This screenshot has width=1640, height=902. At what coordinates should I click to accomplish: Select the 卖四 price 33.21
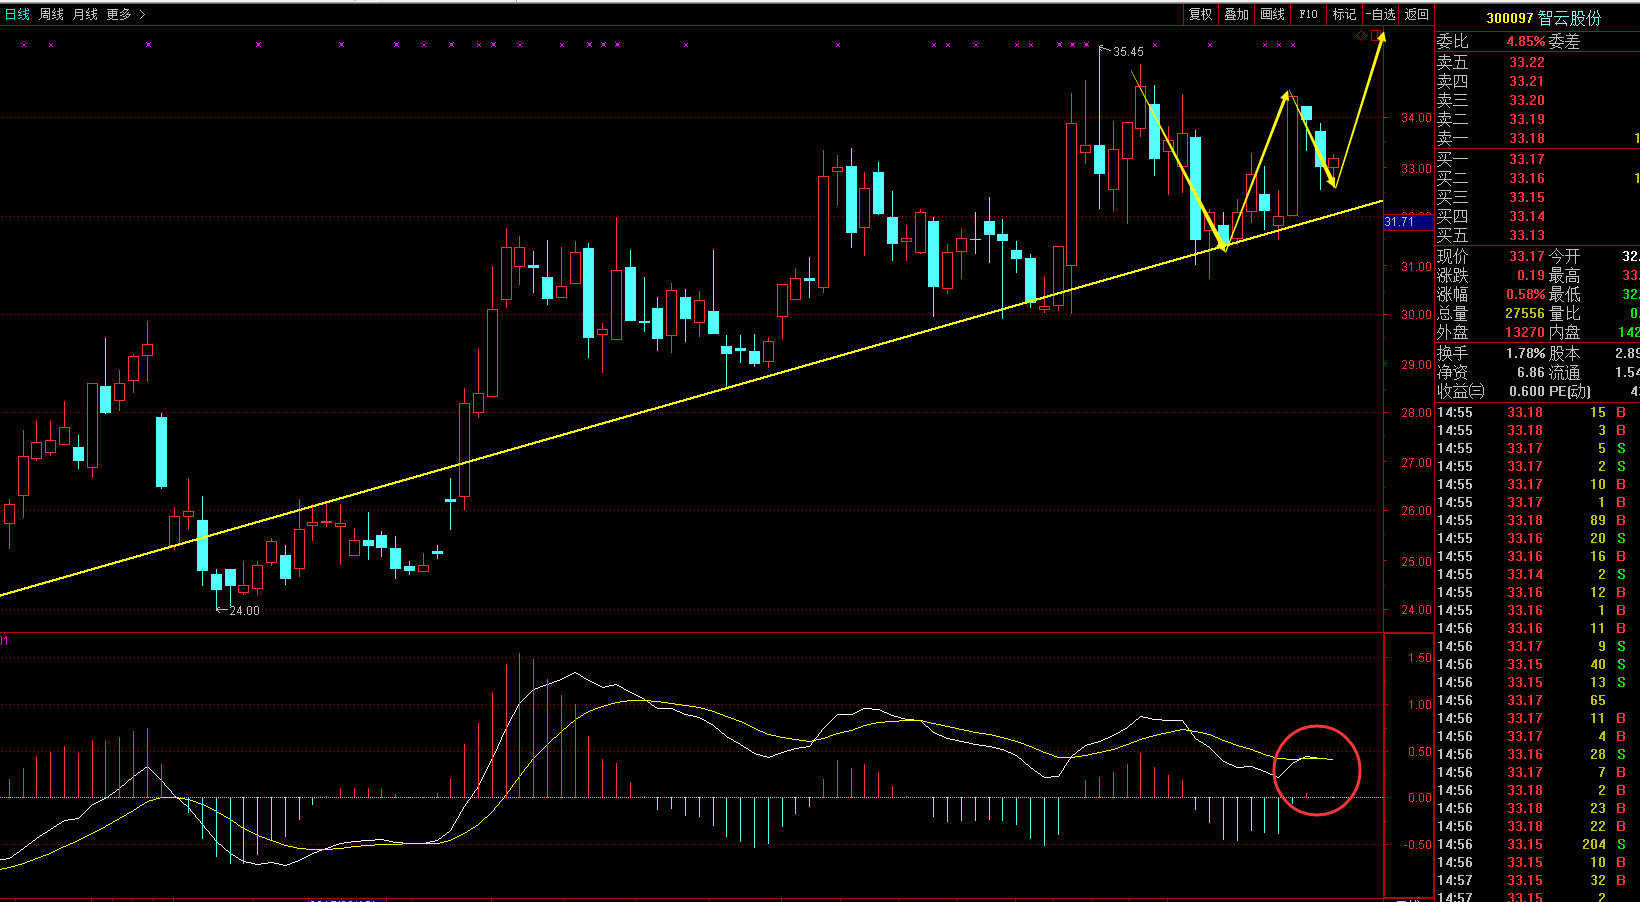tap(1527, 81)
